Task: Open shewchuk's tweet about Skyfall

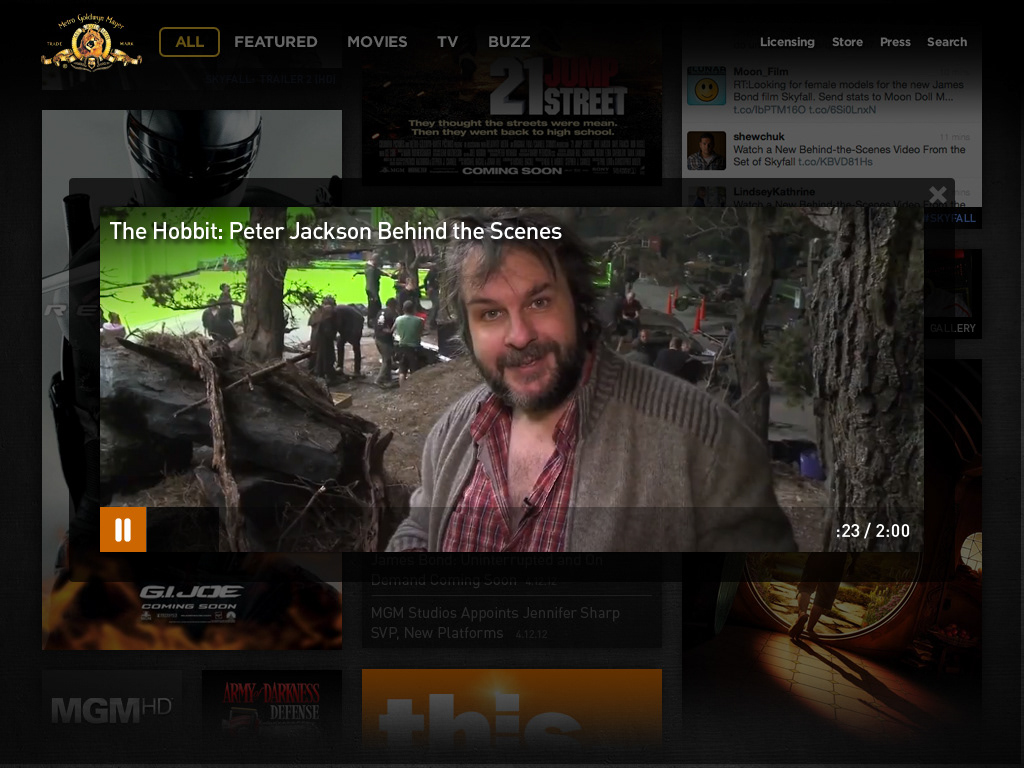Action: [848, 155]
